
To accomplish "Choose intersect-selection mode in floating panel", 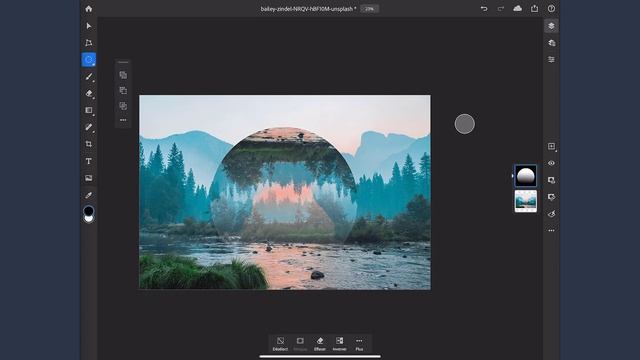I will point(123,106).
